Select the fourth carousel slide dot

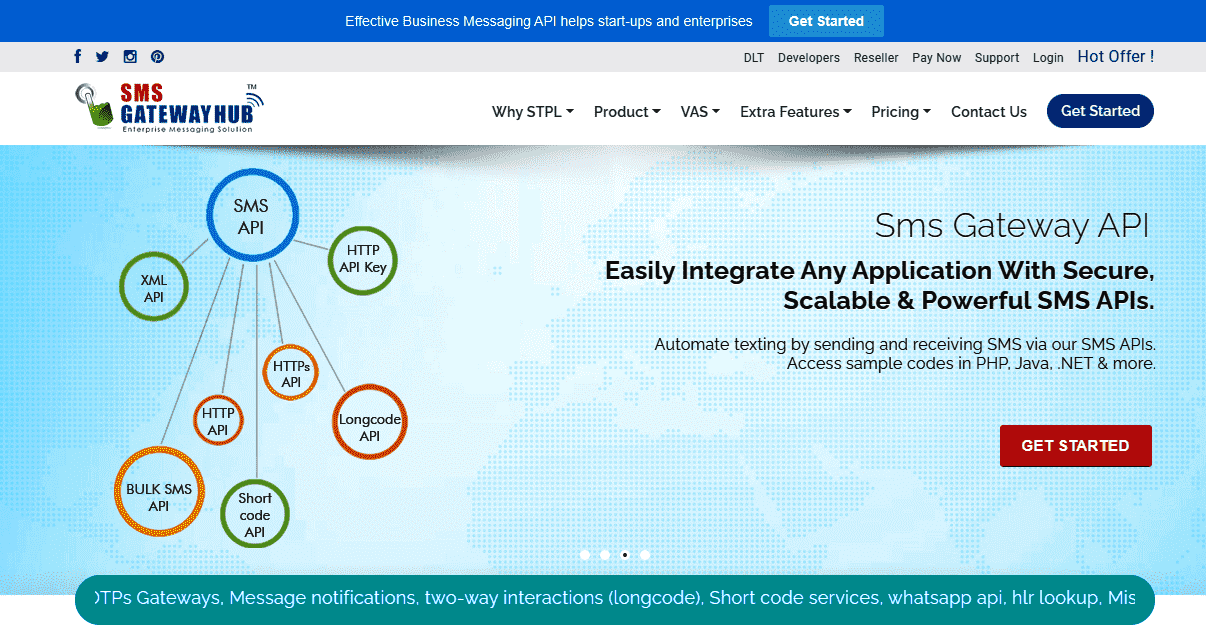tap(645, 554)
